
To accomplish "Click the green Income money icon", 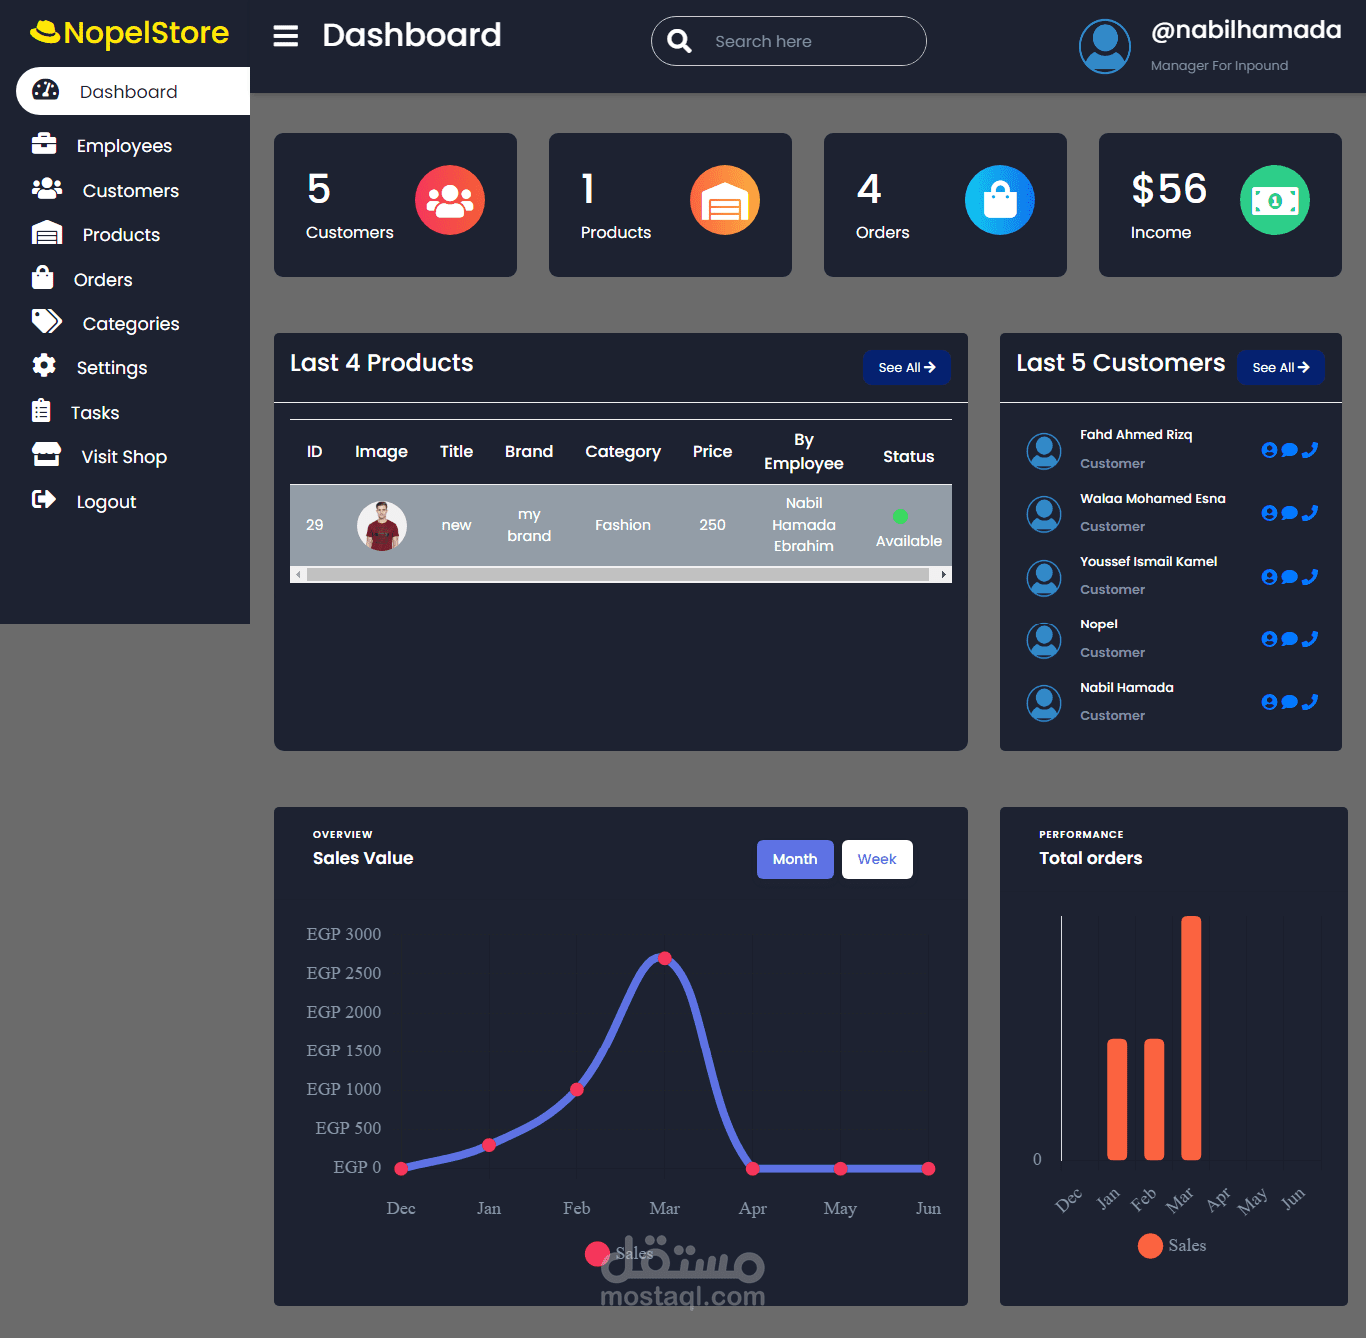I will point(1275,200).
